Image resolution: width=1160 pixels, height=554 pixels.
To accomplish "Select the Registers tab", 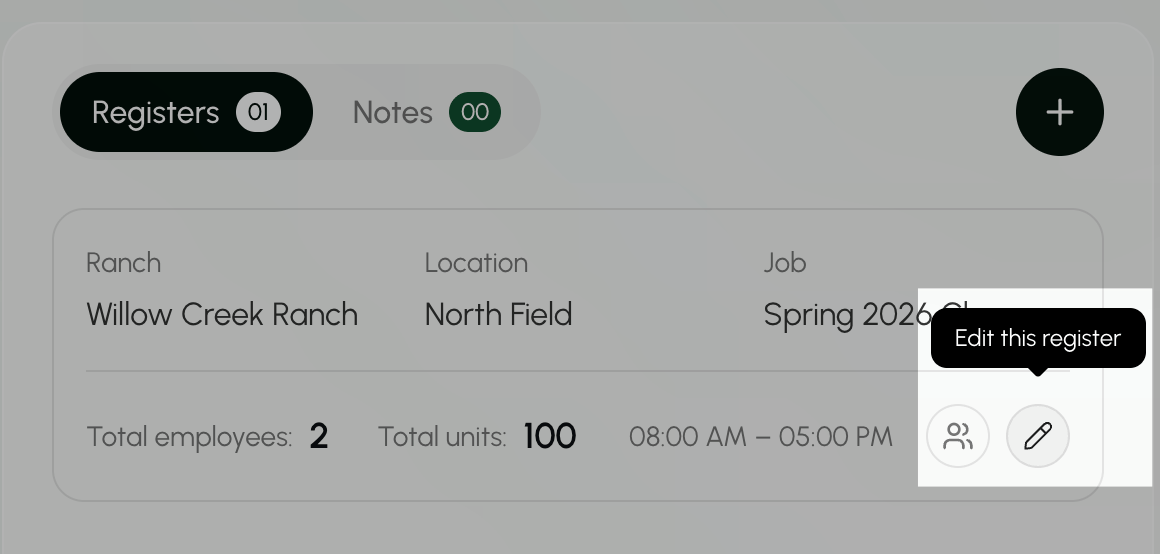I will 186,112.
